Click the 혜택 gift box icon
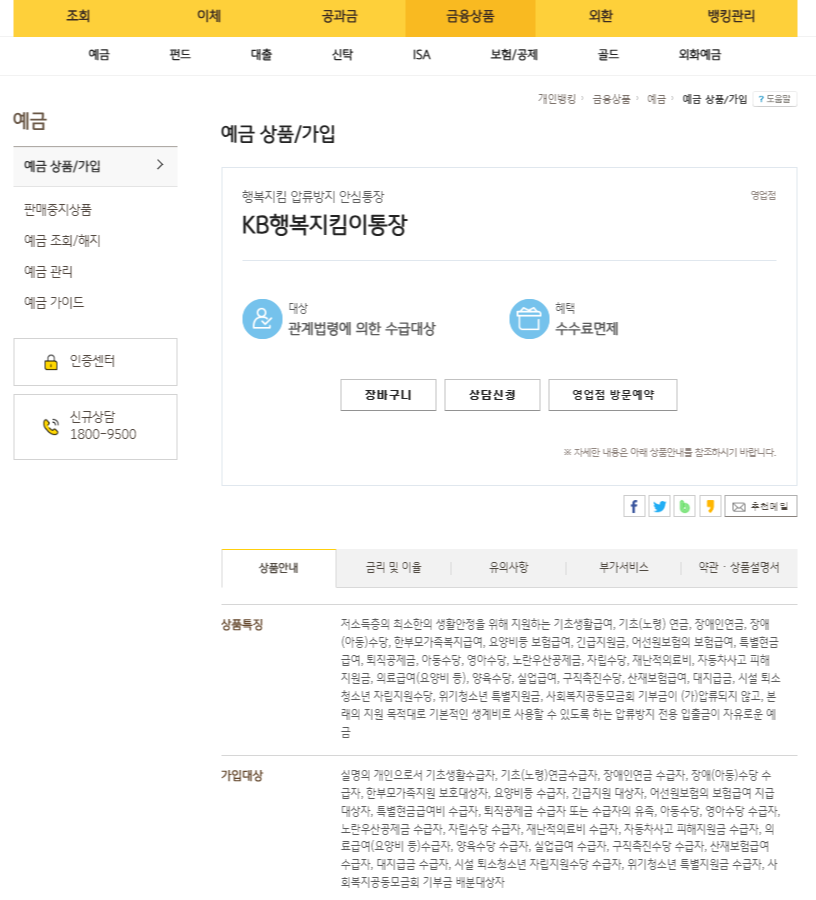 pos(529,319)
